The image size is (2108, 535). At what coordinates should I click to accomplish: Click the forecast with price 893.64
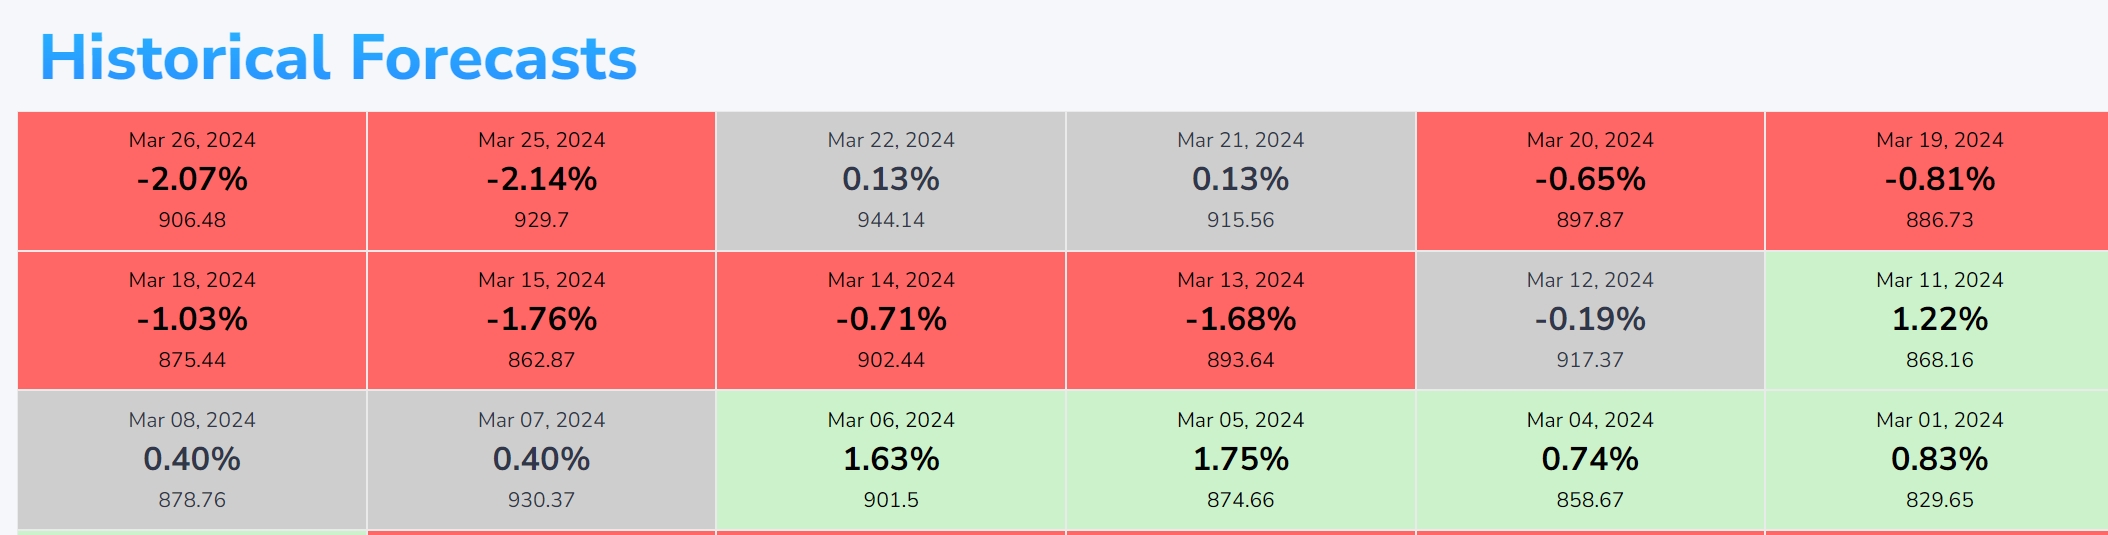pyautogui.click(x=1240, y=320)
